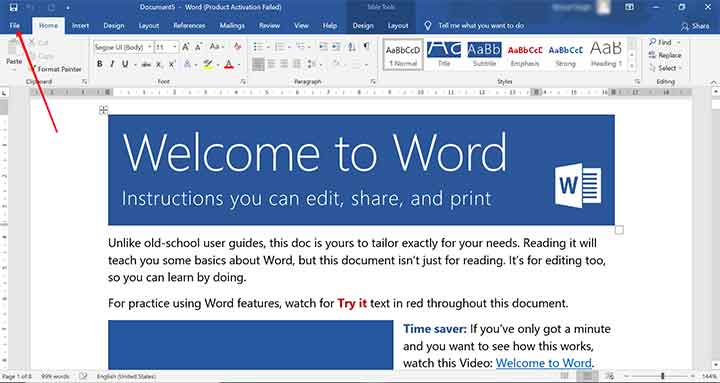
Task: Click the tab selector at ruler corner
Action: [4, 93]
